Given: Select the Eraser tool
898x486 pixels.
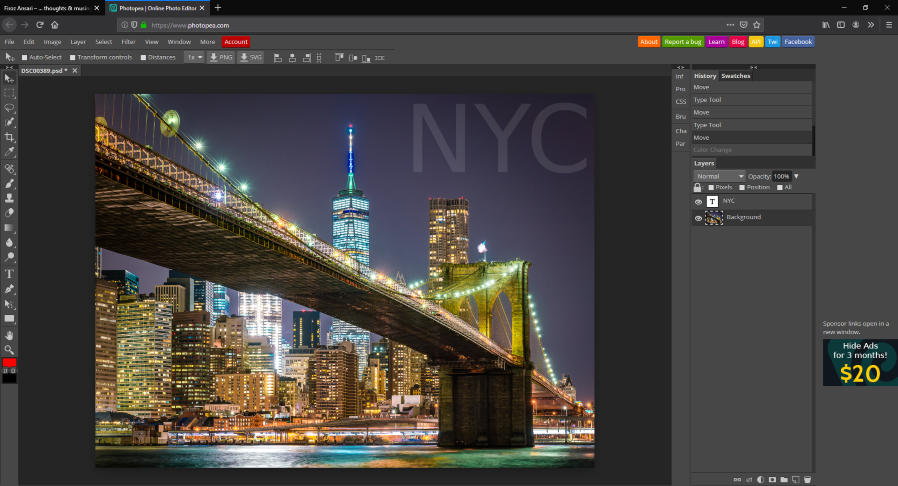Looking at the screenshot, I should pyautogui.click(x=9, y=213).
